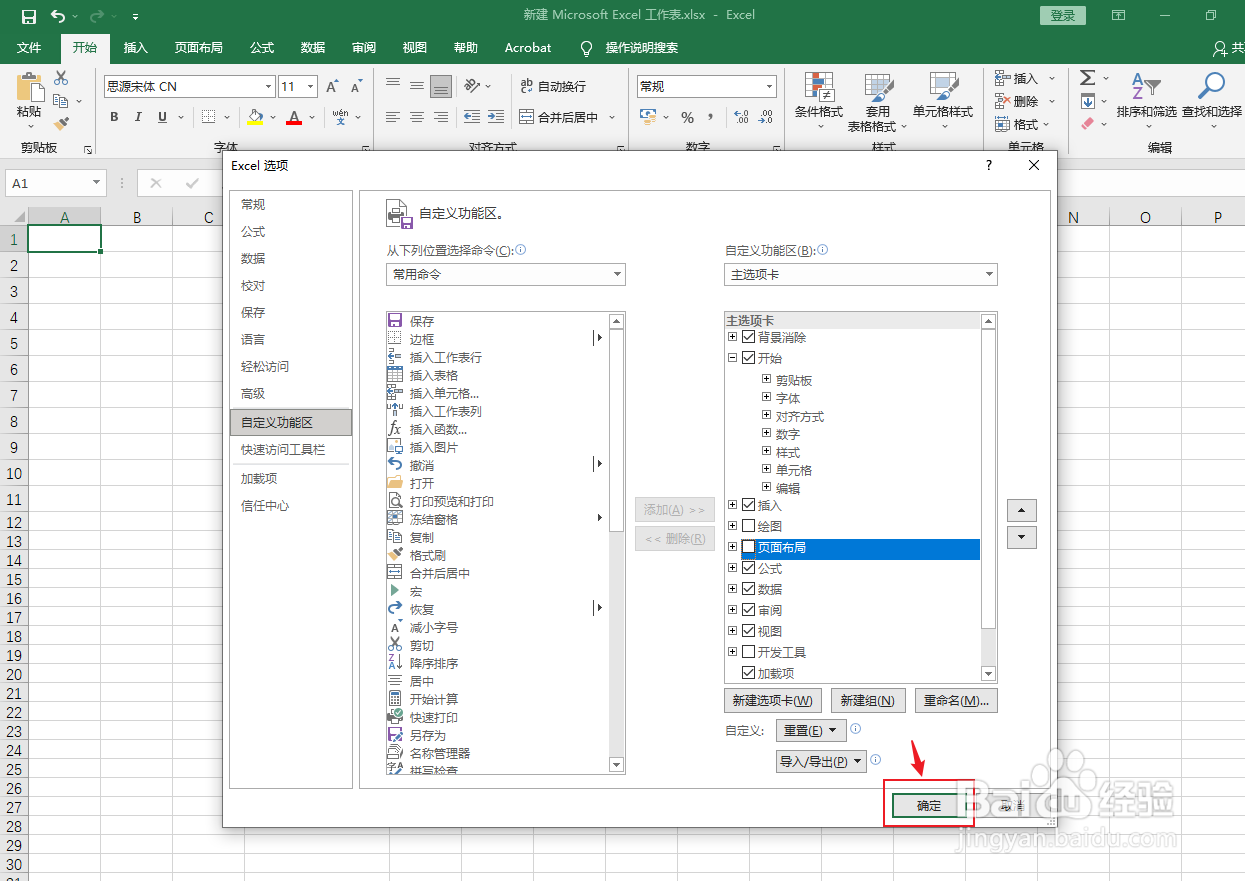Viewport: 1245px width, 881px height.
Task: Click the 新建组 button
Action: [x=868, y=700]
